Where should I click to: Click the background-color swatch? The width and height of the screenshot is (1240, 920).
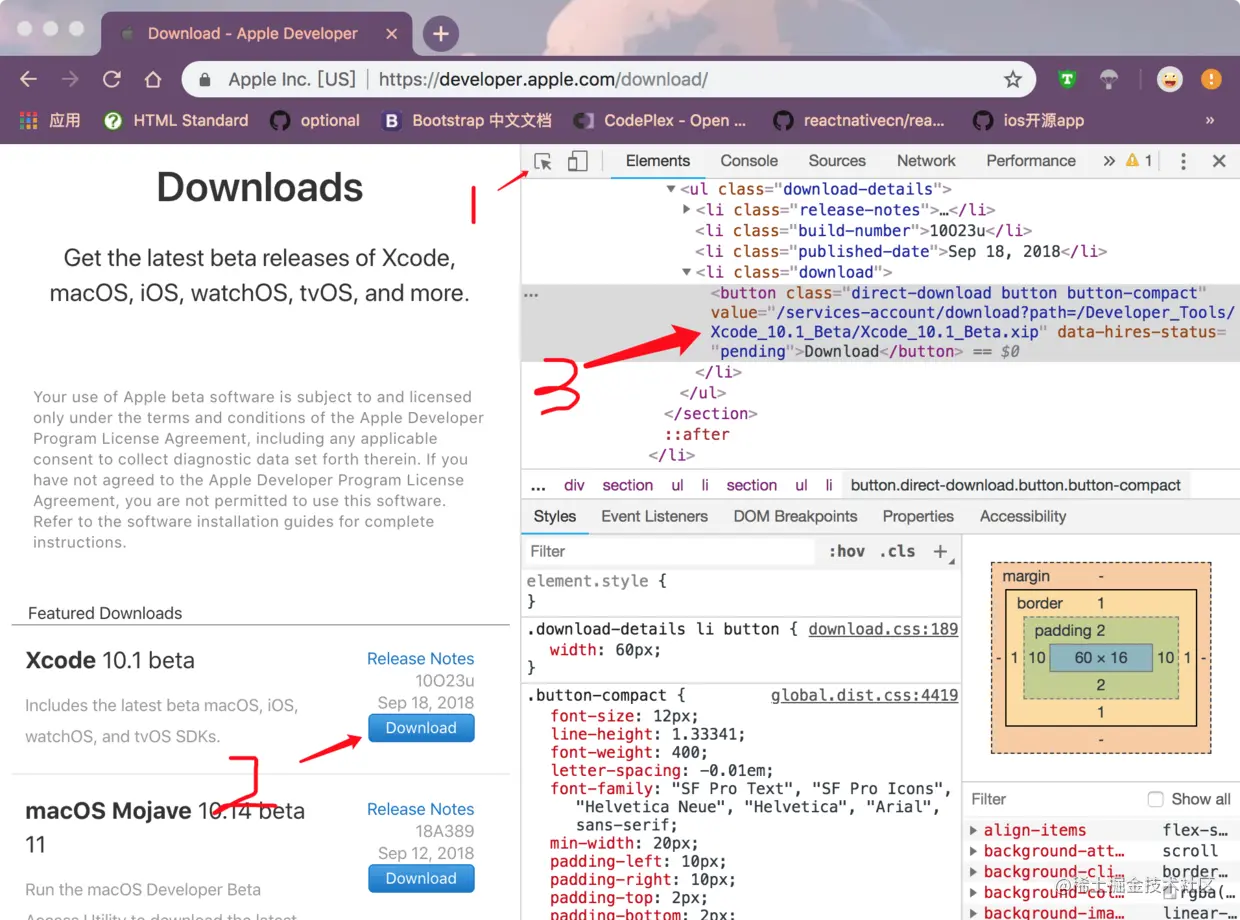(1170, 893)
